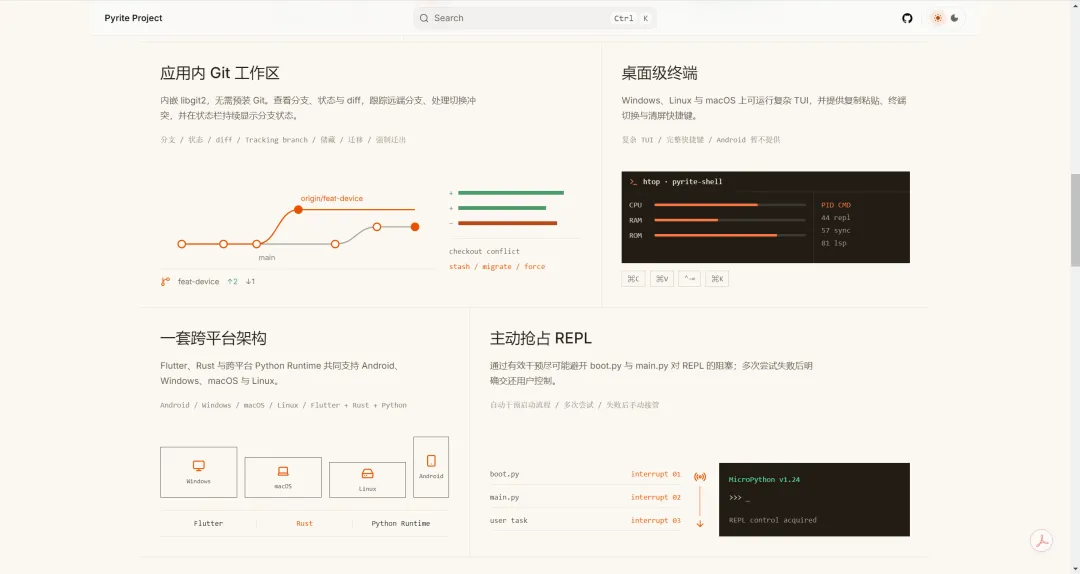Image resolution: width=1080 pixels, height=574 pixels.
Task: Click the ⌘K clear screen shortcut key
Action: (717, 278)
